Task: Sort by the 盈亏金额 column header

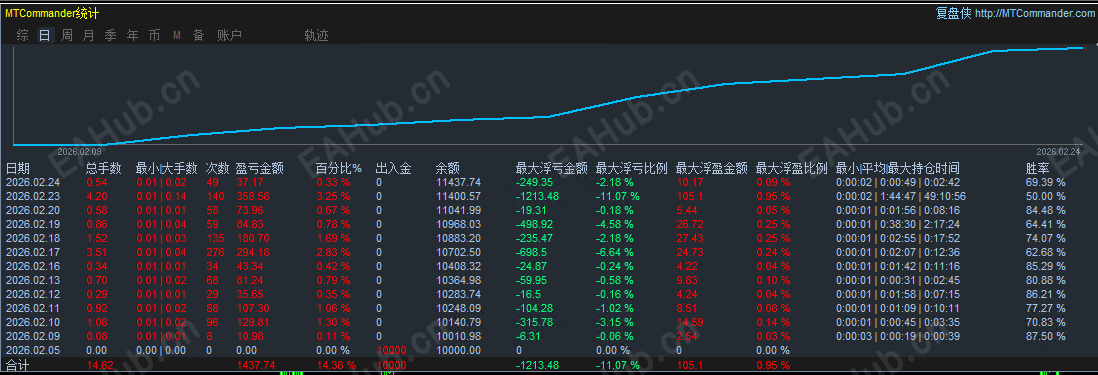Action: coord(260,169)
